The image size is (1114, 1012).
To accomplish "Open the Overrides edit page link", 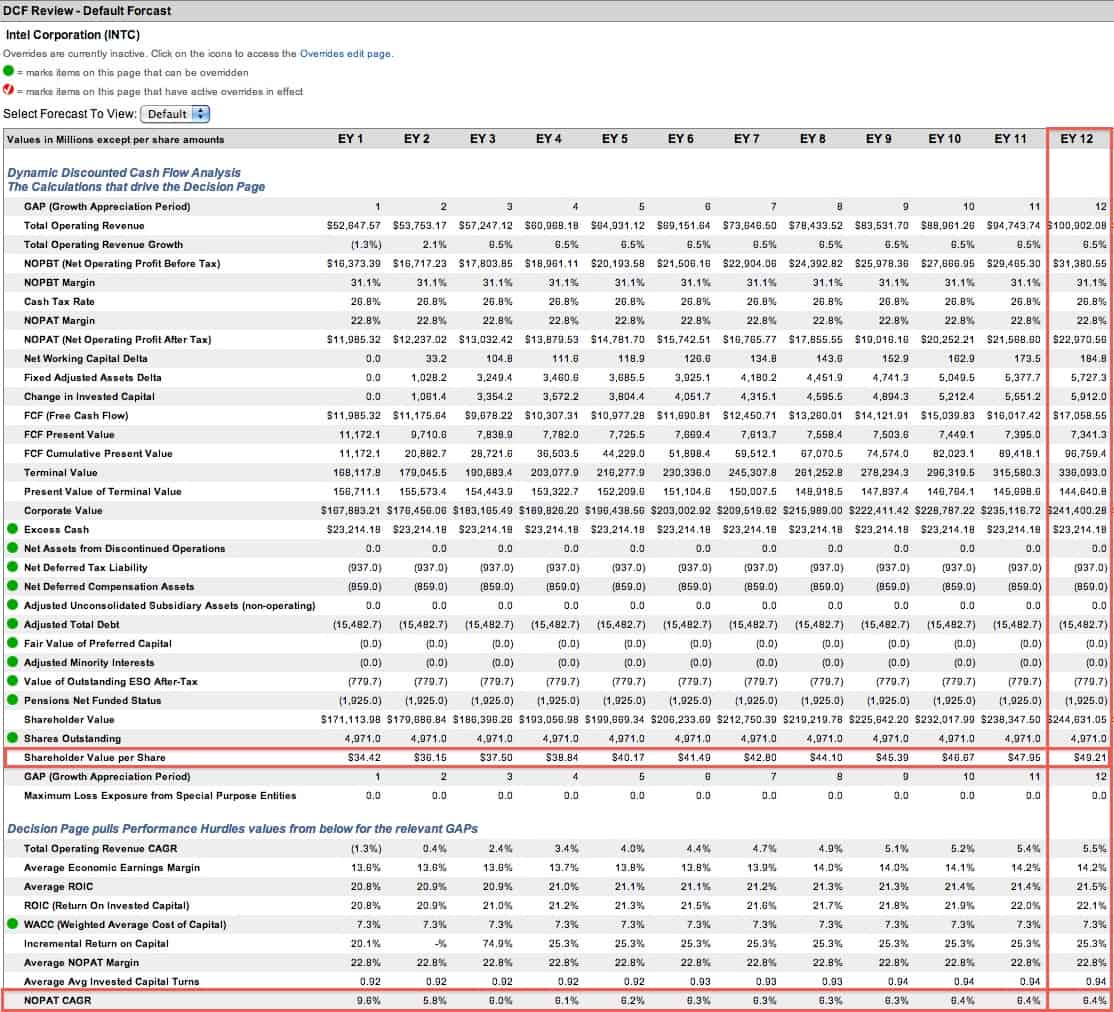I will click(345, 53).
